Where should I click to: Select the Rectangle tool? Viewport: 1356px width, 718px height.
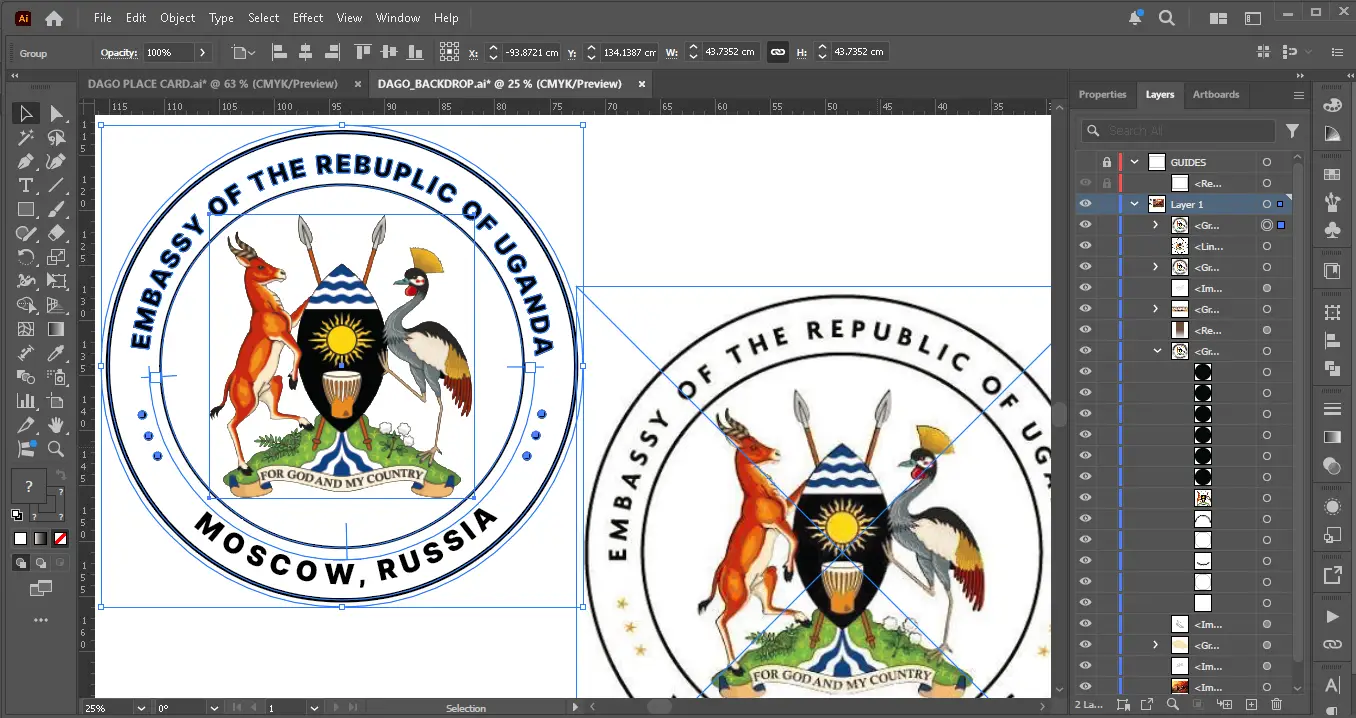tap(26, 210)
